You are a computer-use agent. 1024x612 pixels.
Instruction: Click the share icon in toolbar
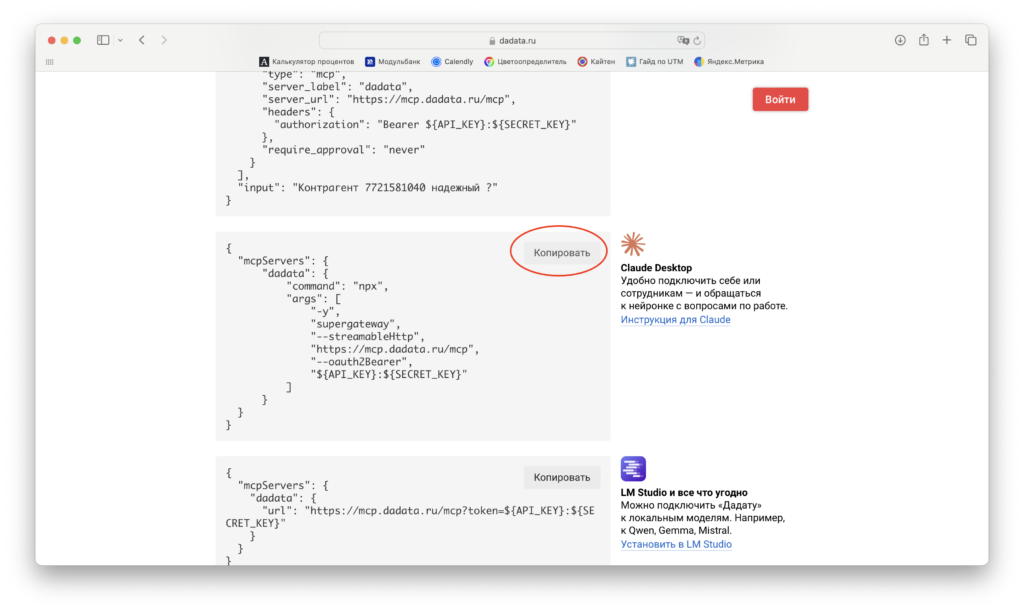point(923,40)
